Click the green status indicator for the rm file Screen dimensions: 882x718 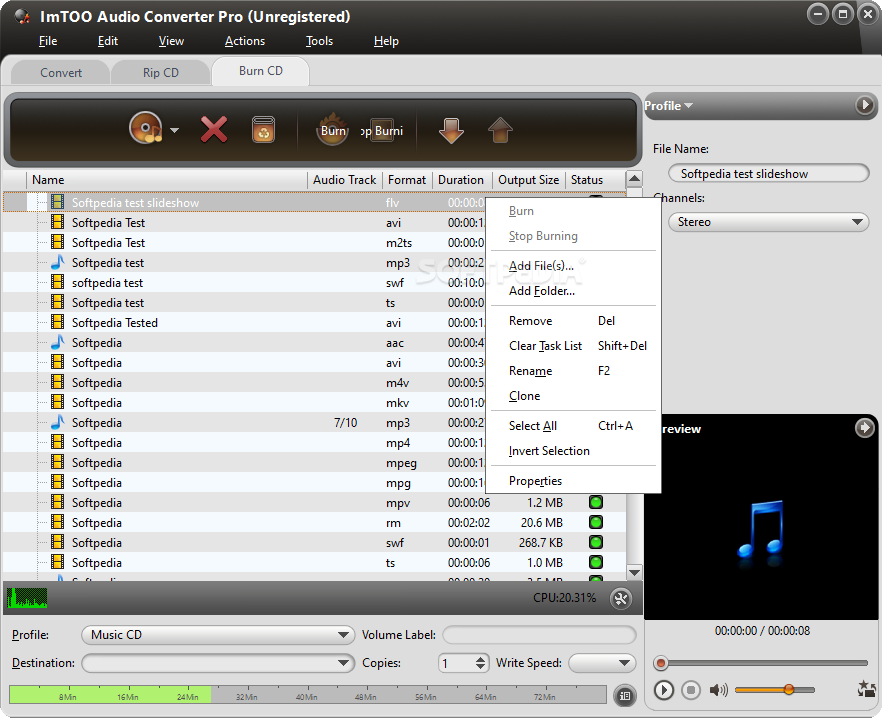[x=596, y=522]
